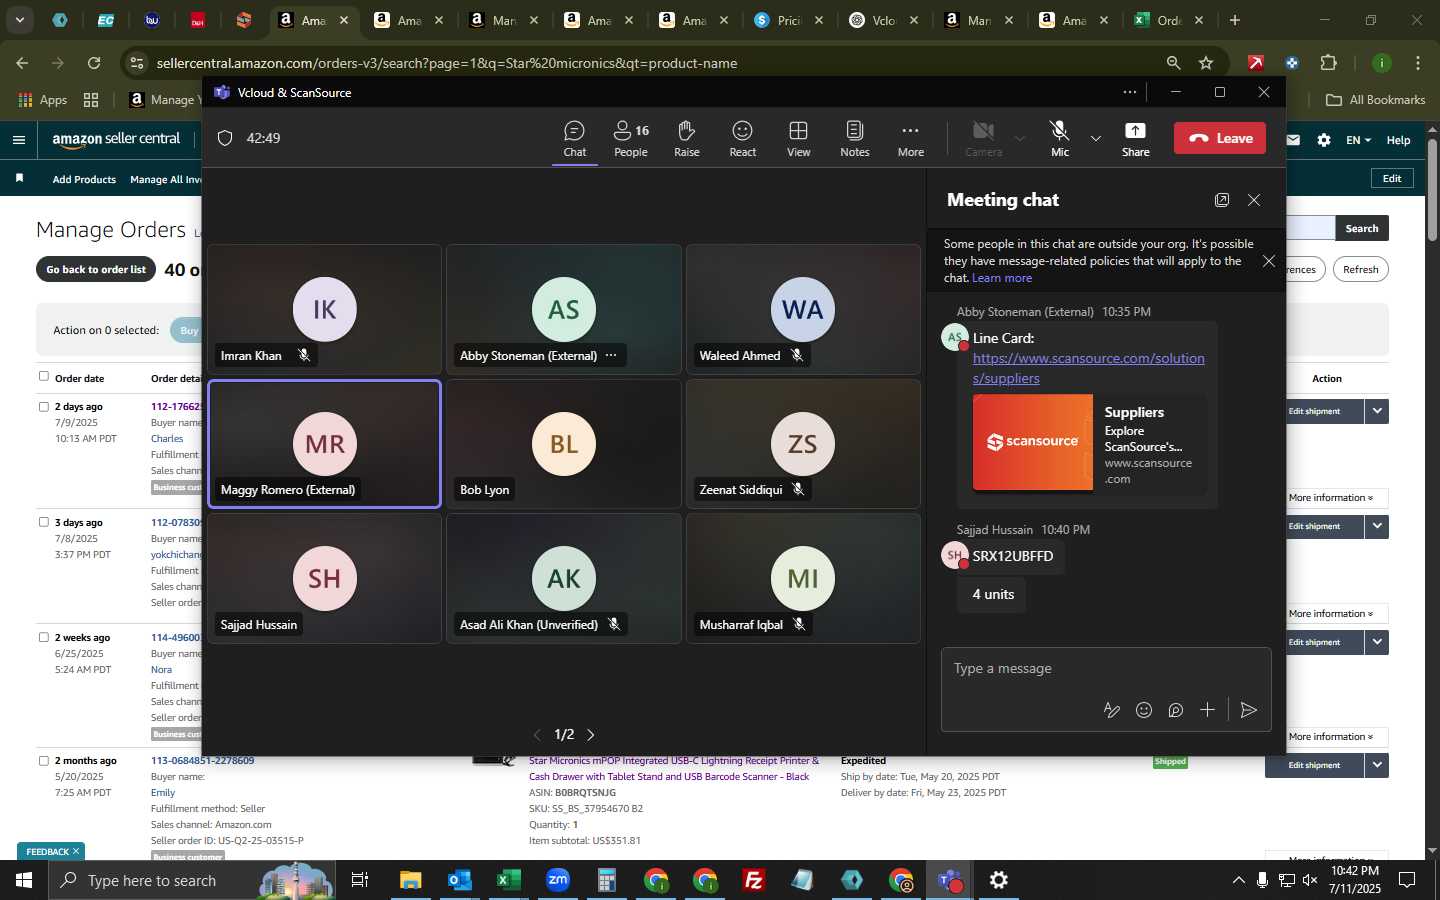The width and height of the screenshot is (1440, 900).
Task: Click the Edit bookmarks bar button
Action: 1392,178
